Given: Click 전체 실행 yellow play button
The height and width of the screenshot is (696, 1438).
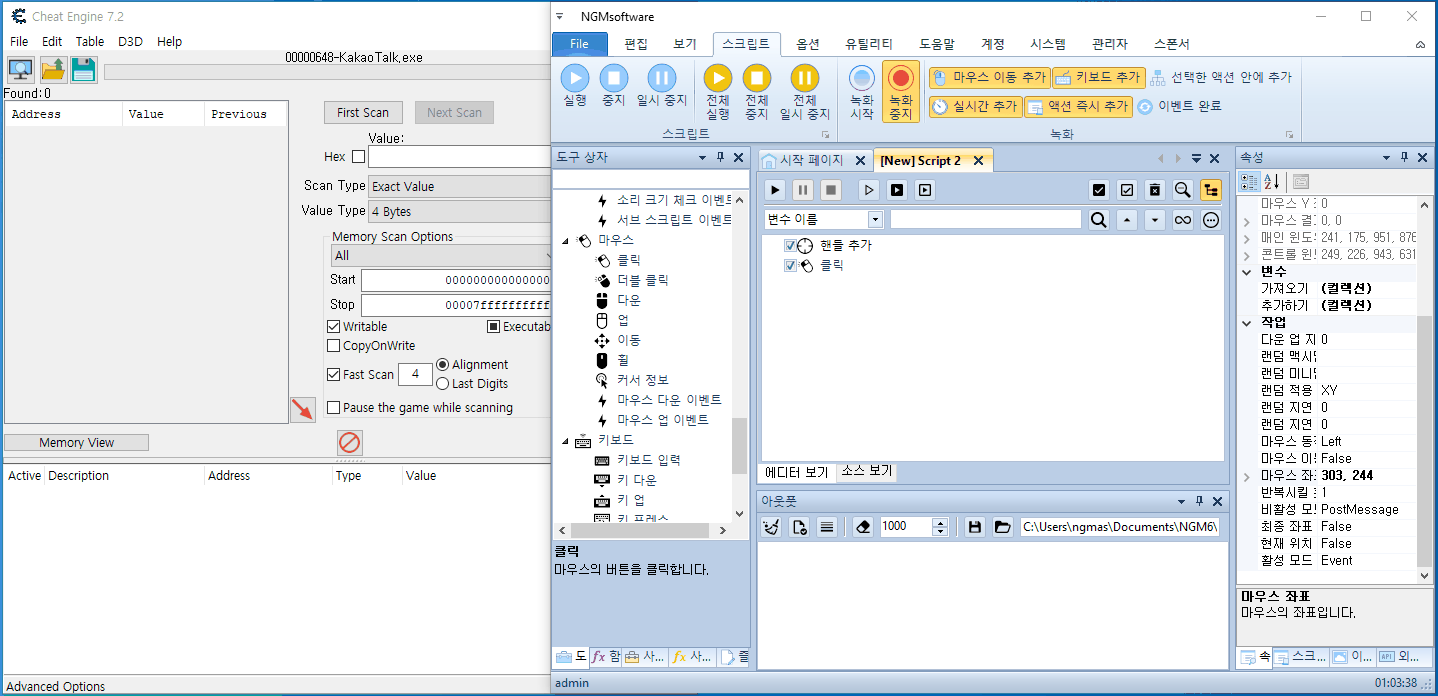Looking at the screenshot, I should click(x=718, y=92).
